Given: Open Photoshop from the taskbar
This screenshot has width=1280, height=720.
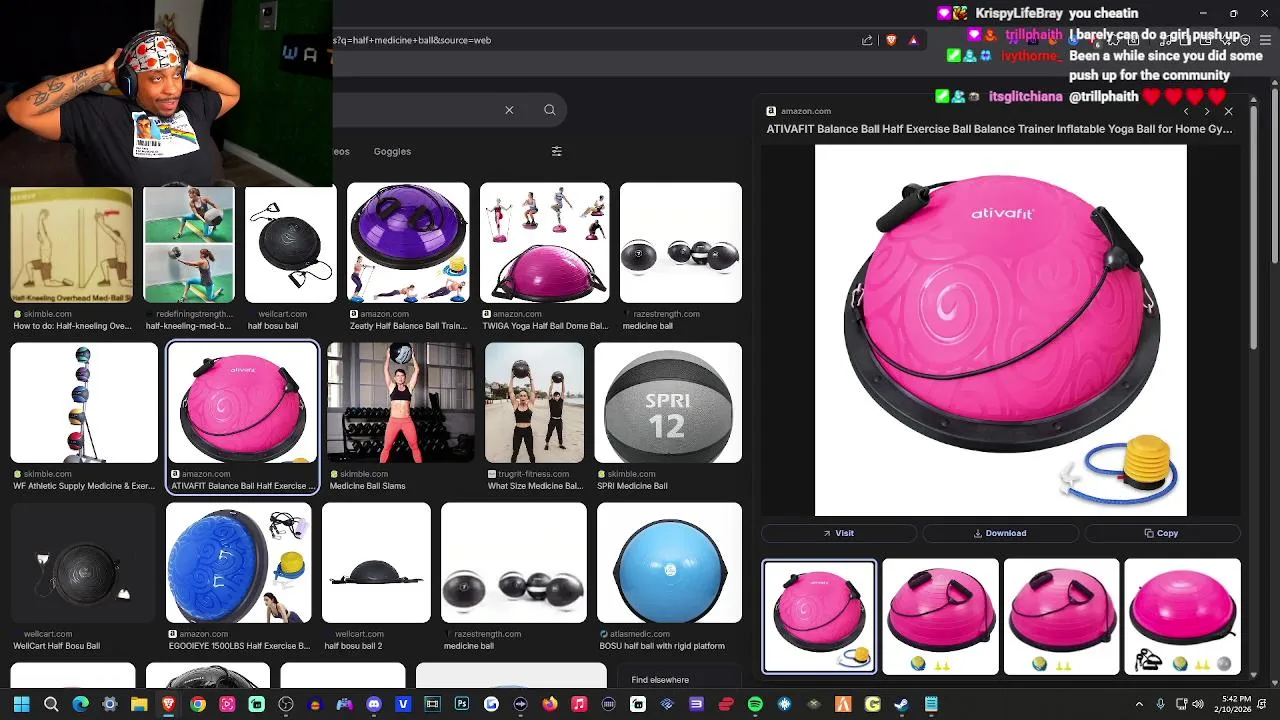Looking at the screenshot, I should point(462,705).
